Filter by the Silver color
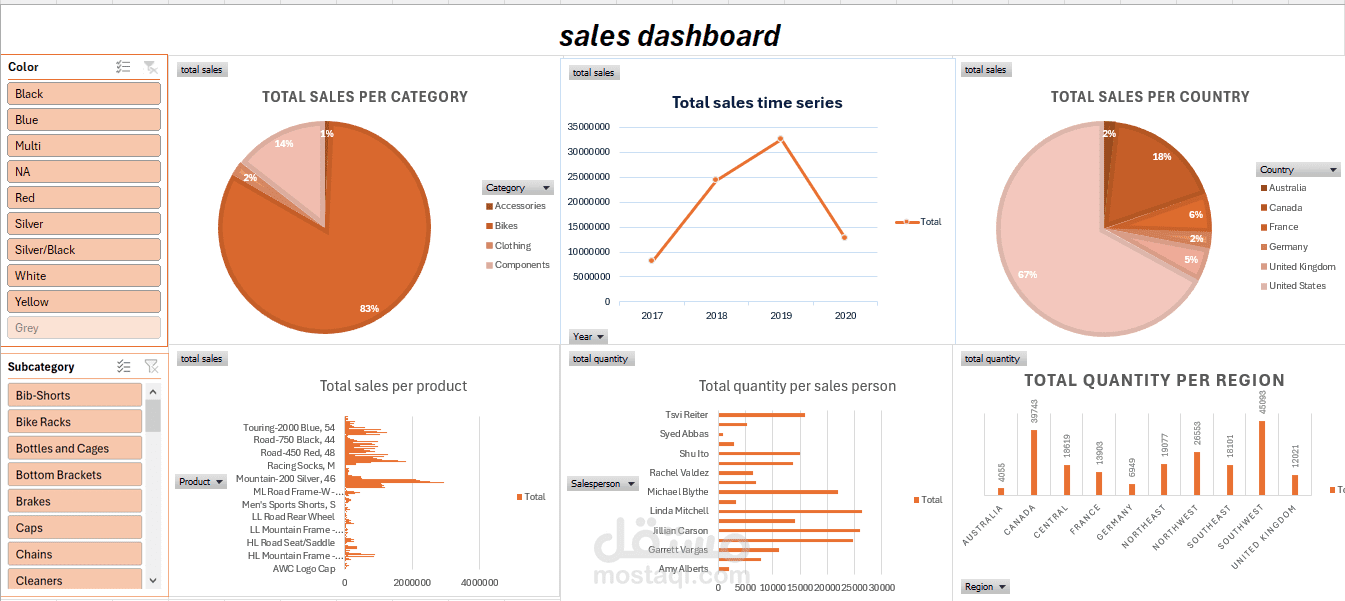The image size is (1345, 601). [84, 223]
